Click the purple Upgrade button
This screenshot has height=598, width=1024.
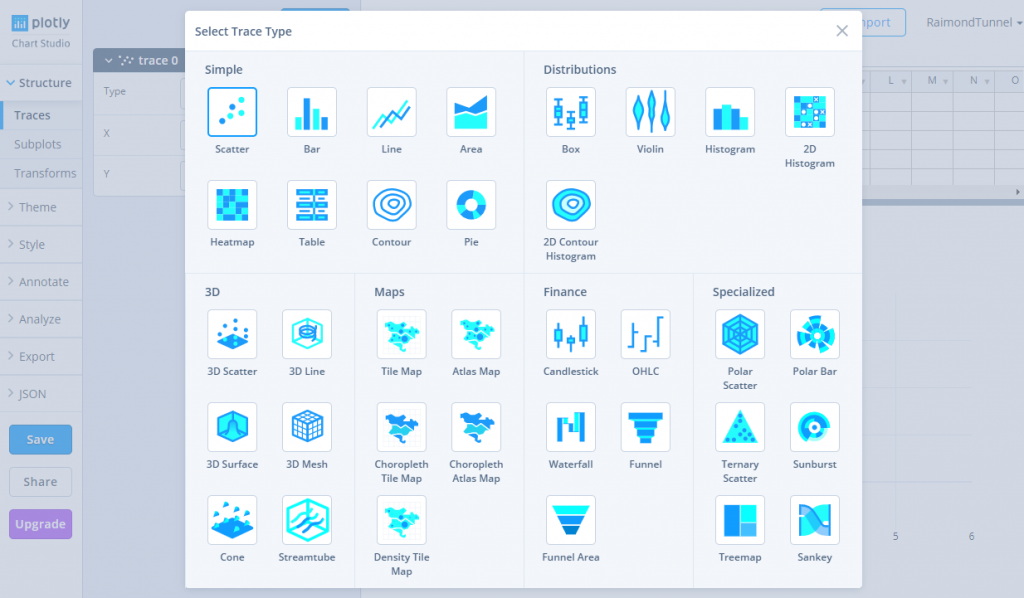[40, 524]
